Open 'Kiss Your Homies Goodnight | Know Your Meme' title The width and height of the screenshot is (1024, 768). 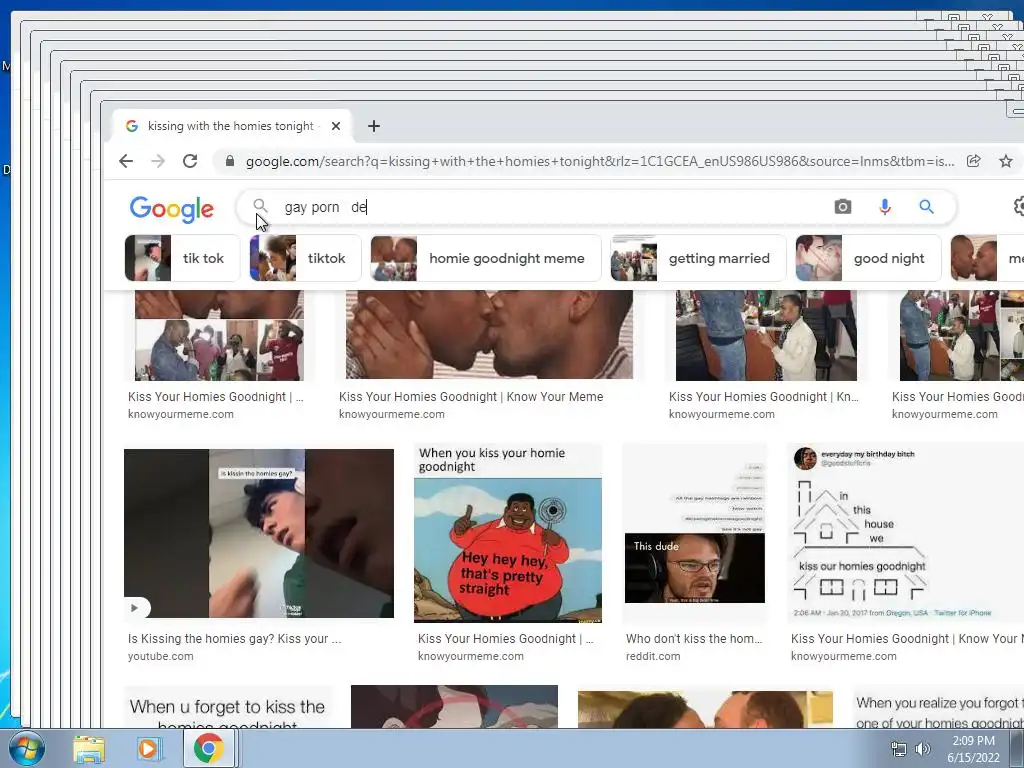(471, 396)
